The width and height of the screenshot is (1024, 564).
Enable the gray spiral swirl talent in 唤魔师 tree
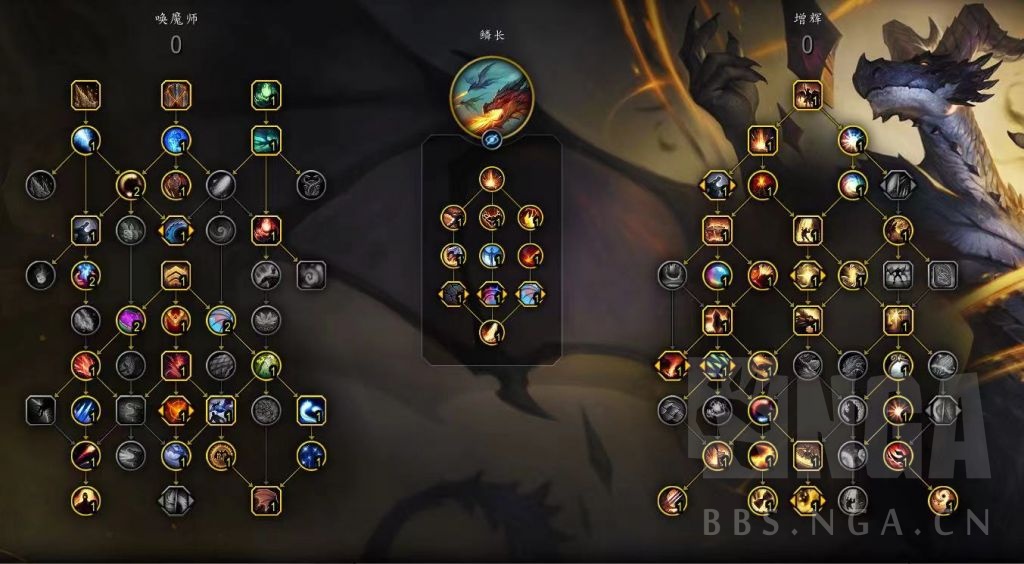[x=221, y=230]
